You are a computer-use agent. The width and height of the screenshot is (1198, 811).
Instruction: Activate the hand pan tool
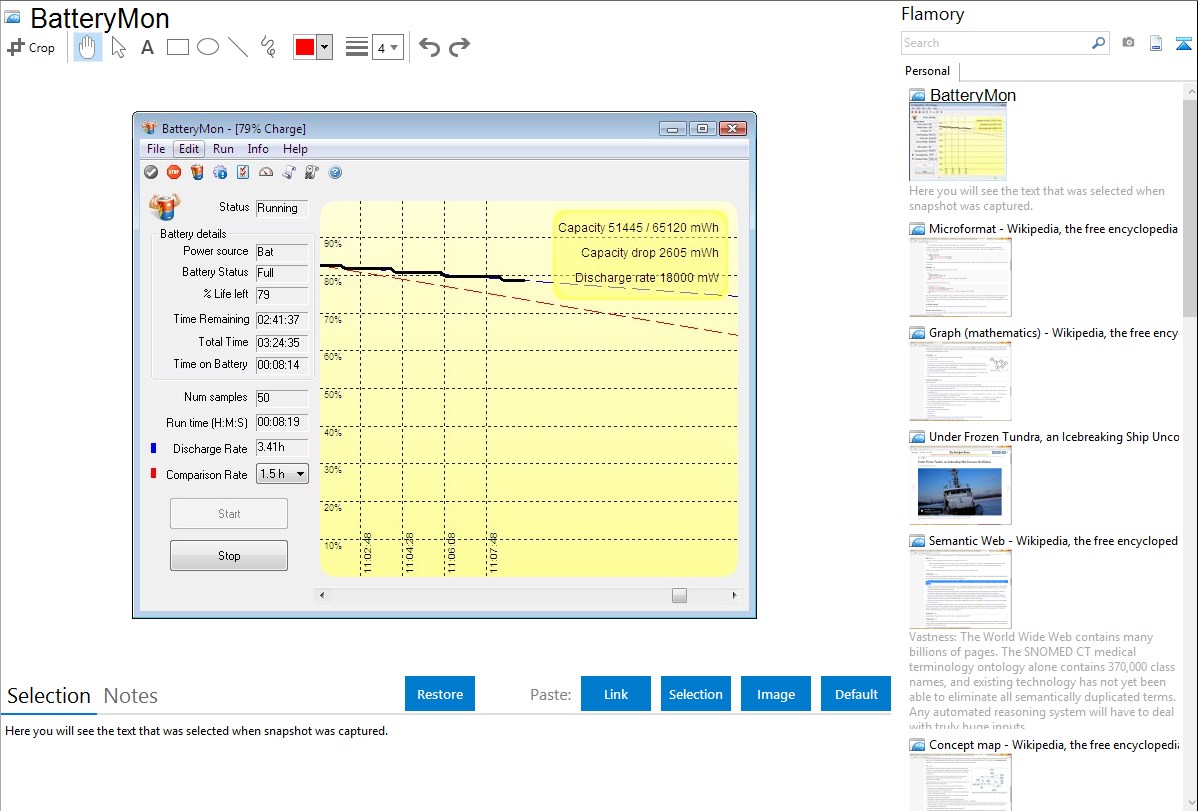(88, 47)
